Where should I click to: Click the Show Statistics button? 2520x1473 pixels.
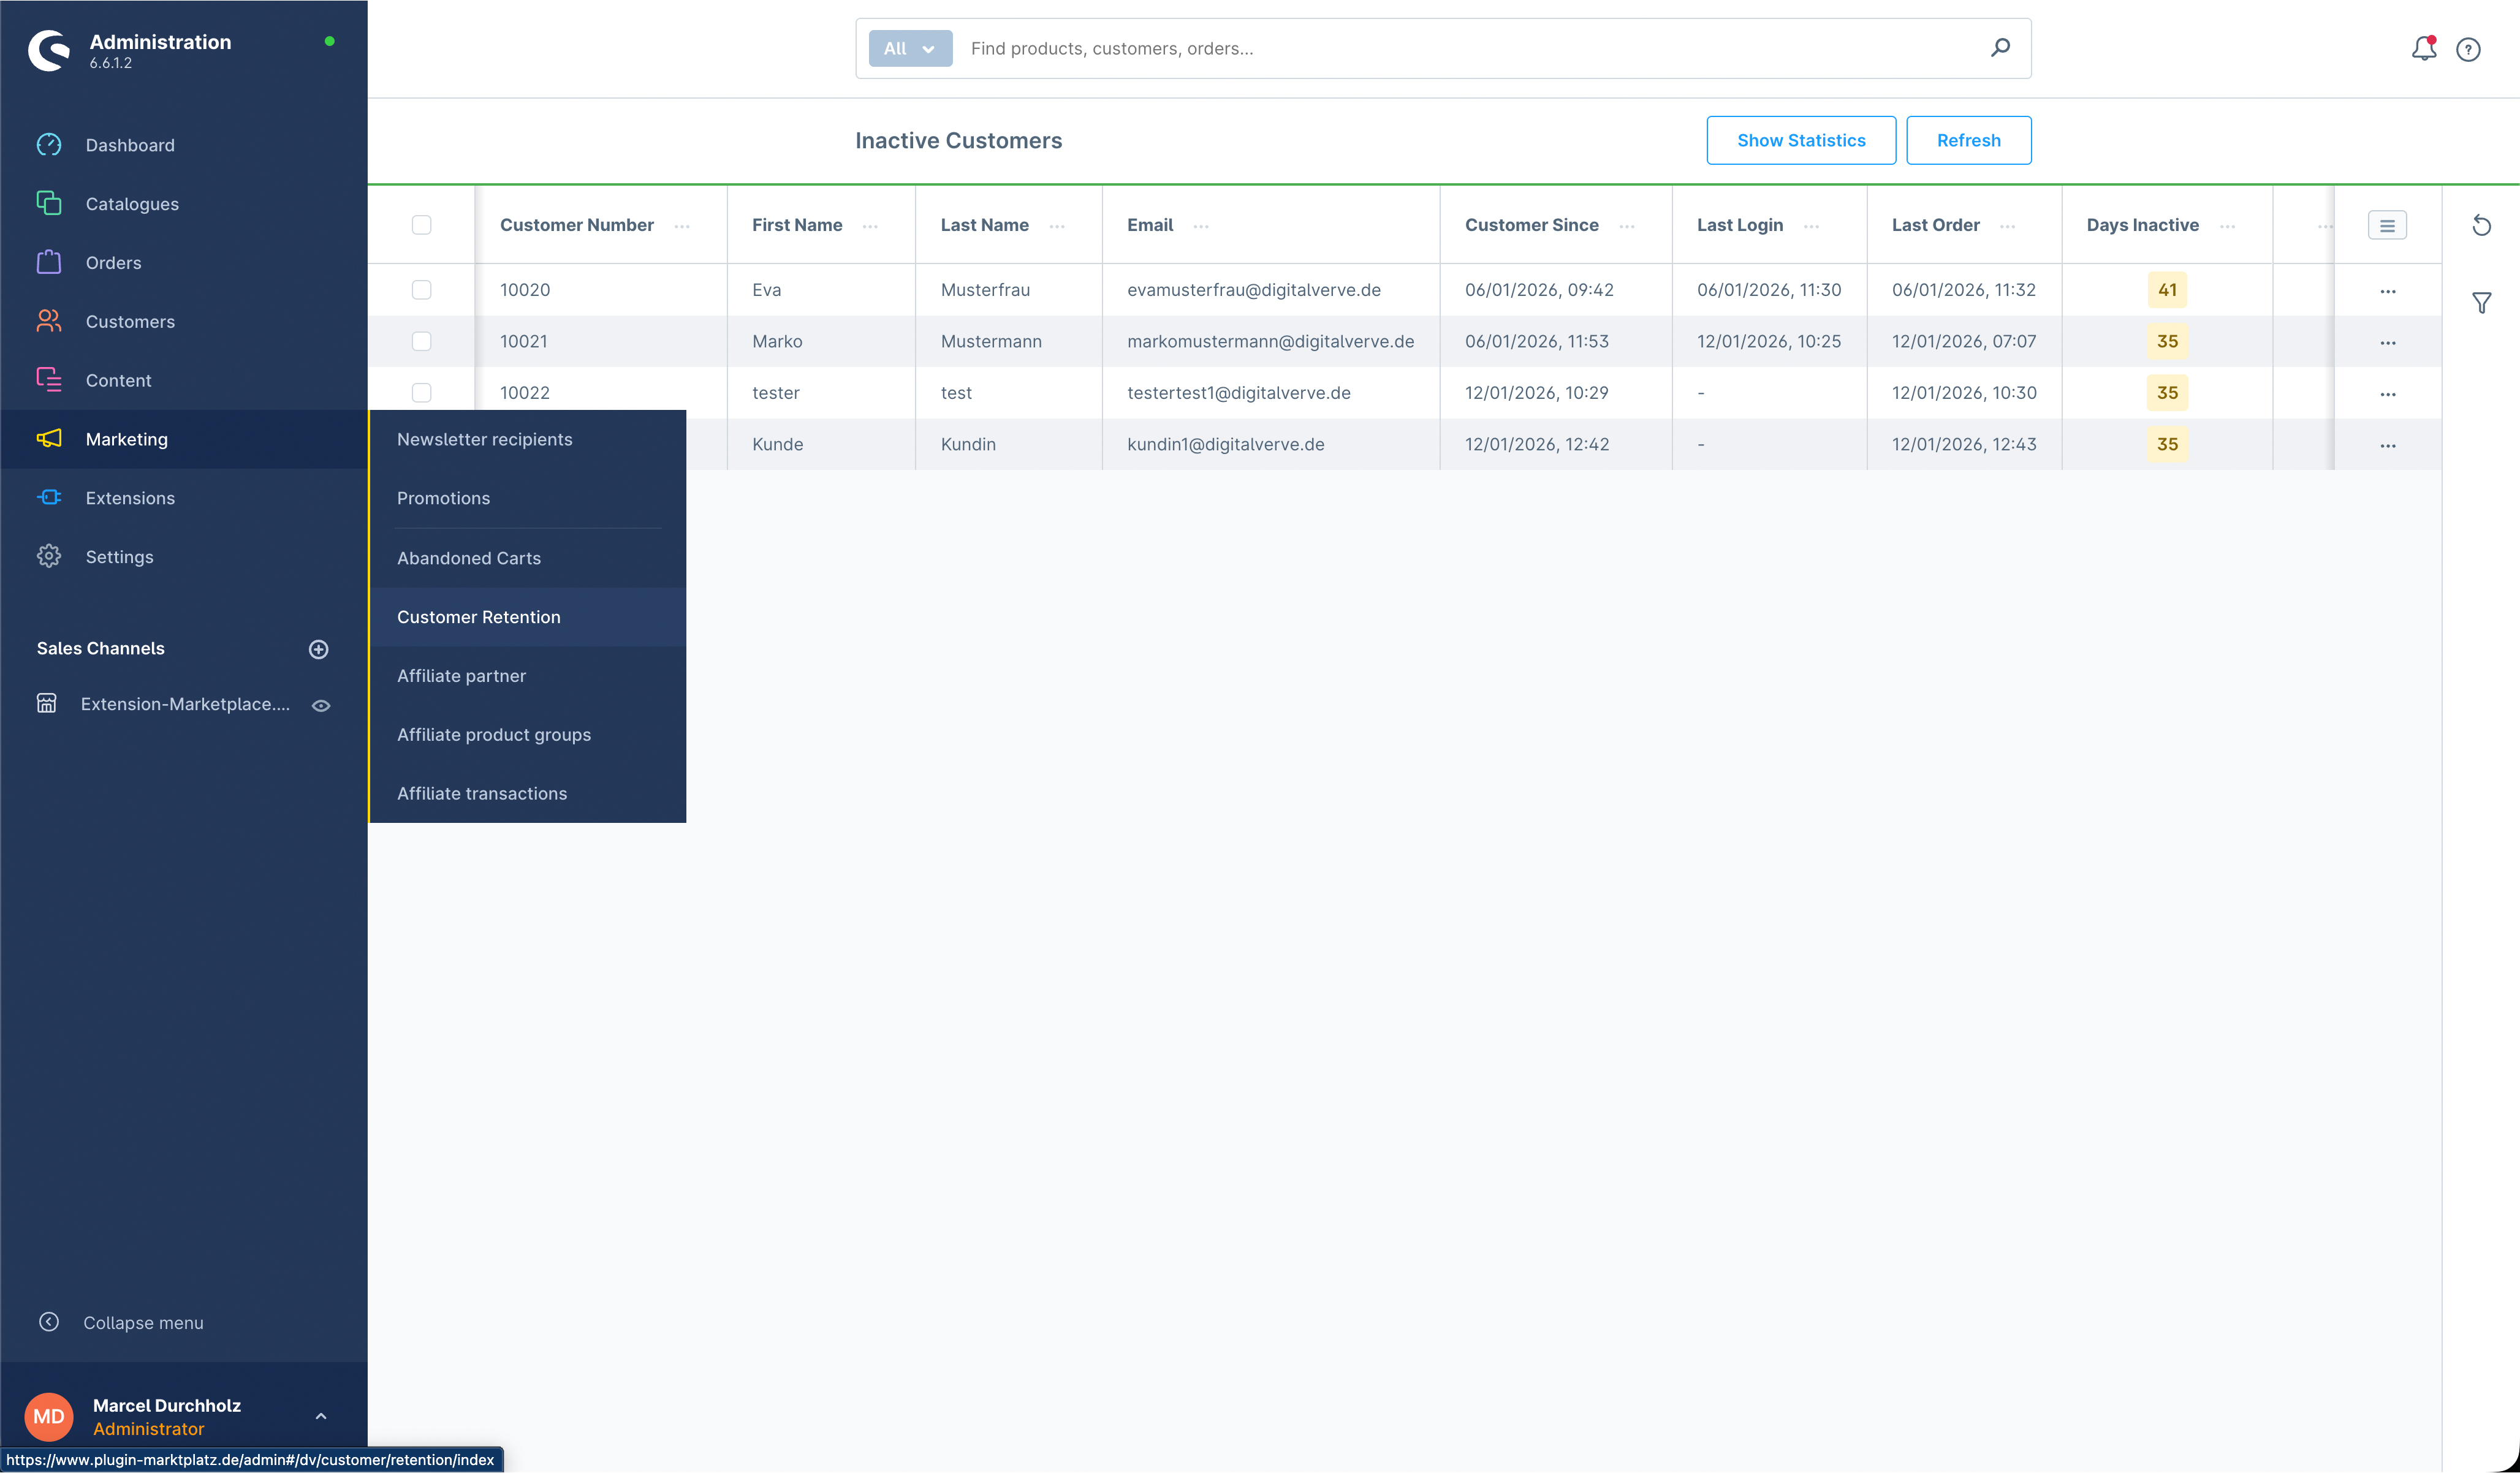coord(1800,140)
